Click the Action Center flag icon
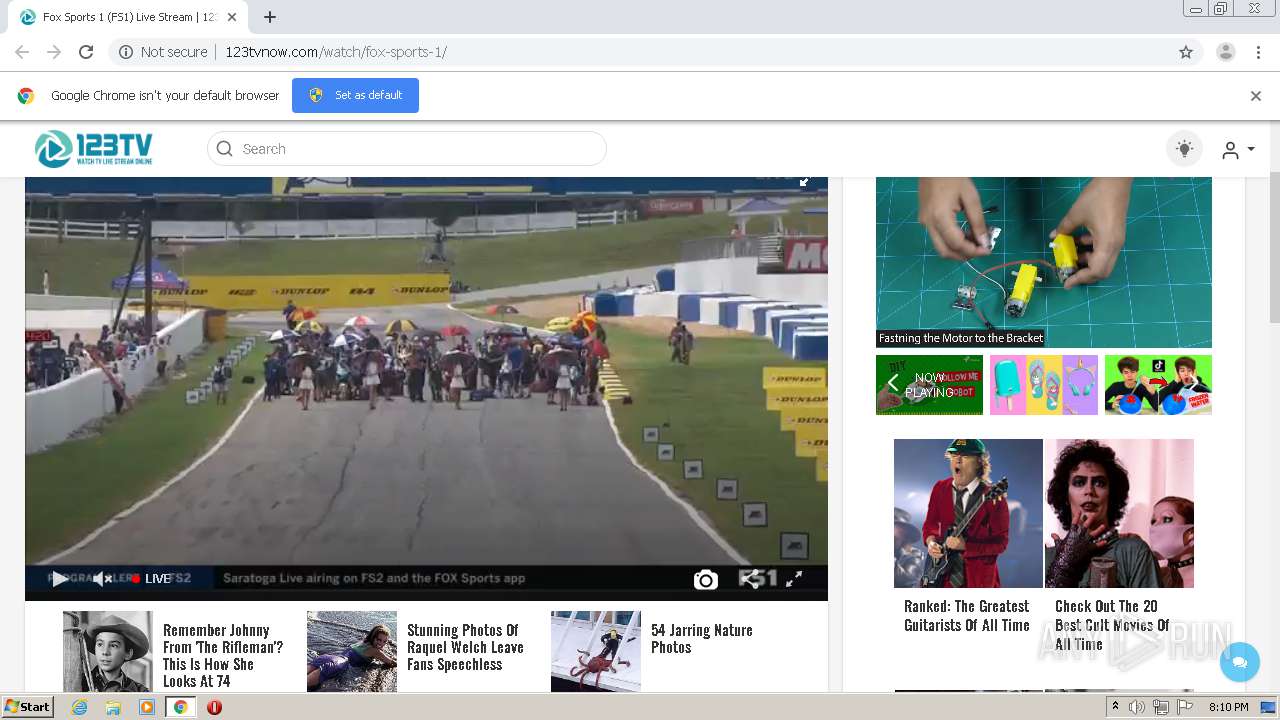The height and width of the screenshot is (720, 1280). (1184, 707)
